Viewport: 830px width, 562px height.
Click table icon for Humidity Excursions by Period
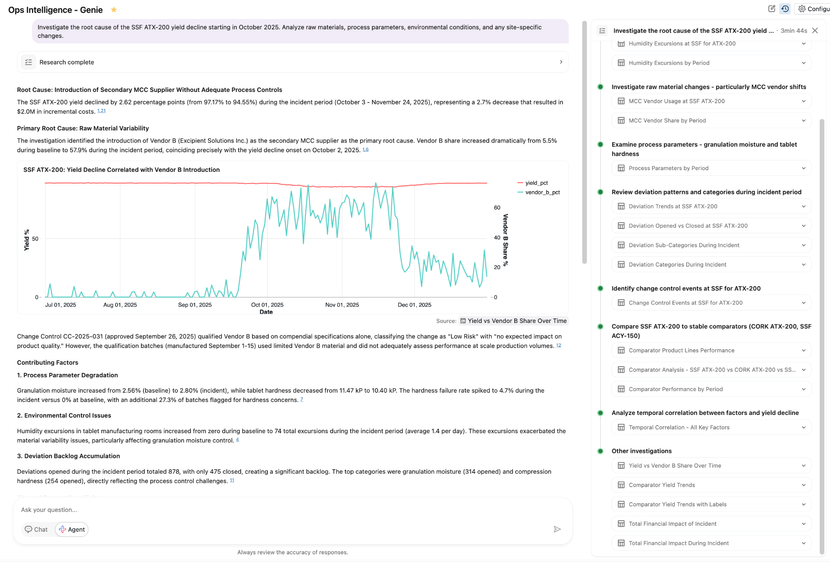point(621,63)
